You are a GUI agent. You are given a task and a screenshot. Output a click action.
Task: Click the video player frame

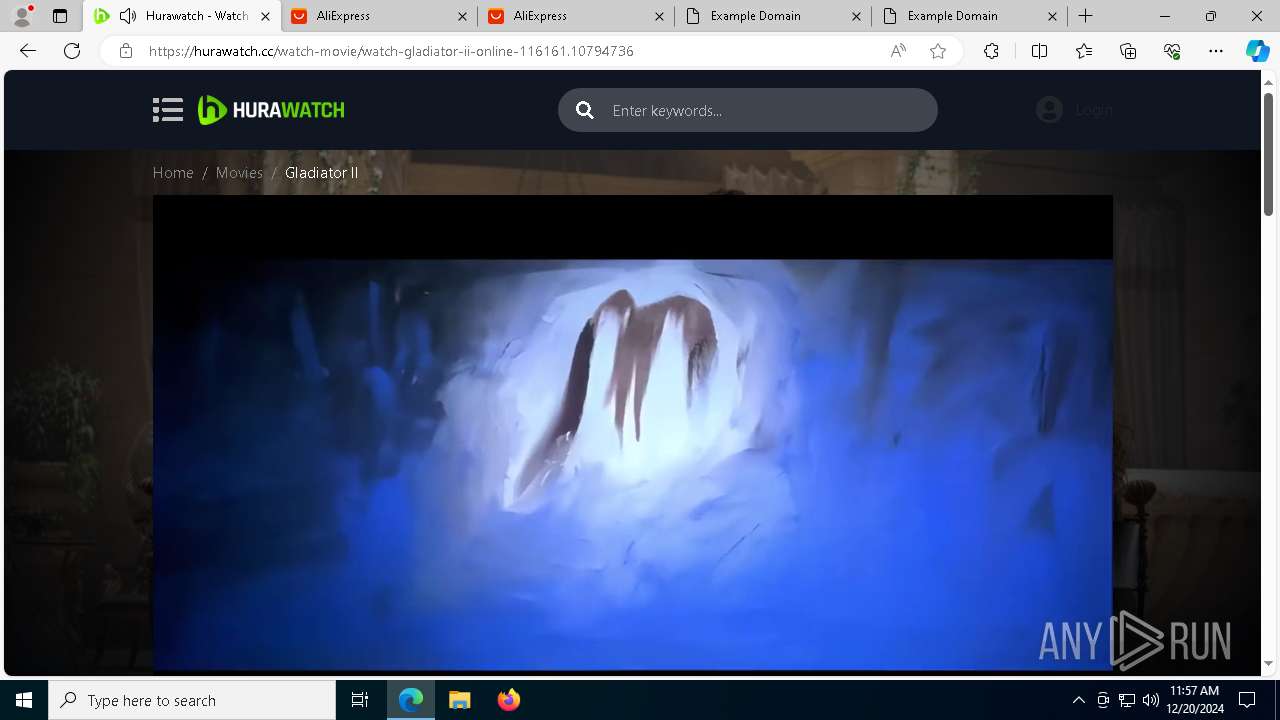(x=632, y=432)
